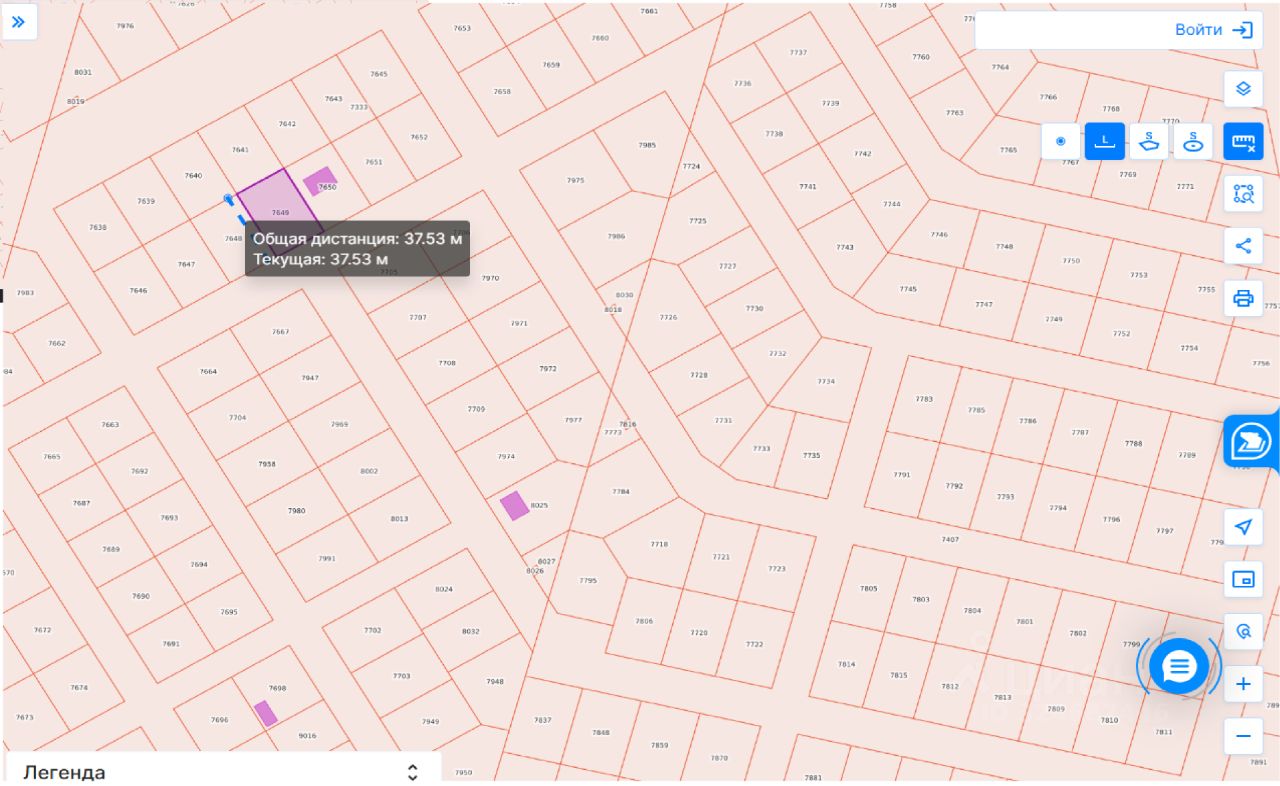Select the circle area measurement tool
The height and width of the screenshot is (786, 1280).
(1193, 142)
